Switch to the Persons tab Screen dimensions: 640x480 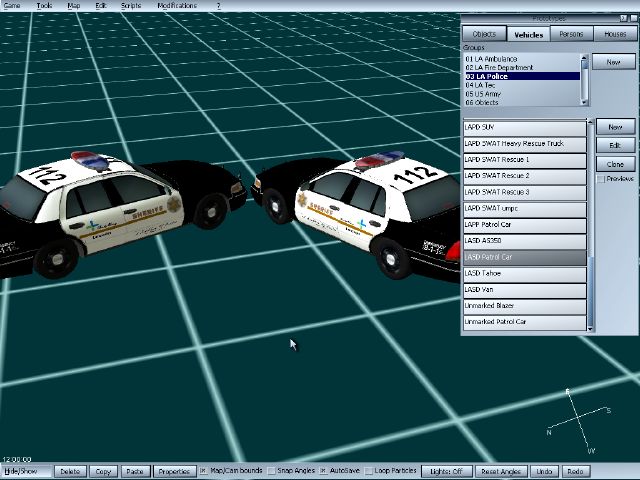tap(571, 34)
